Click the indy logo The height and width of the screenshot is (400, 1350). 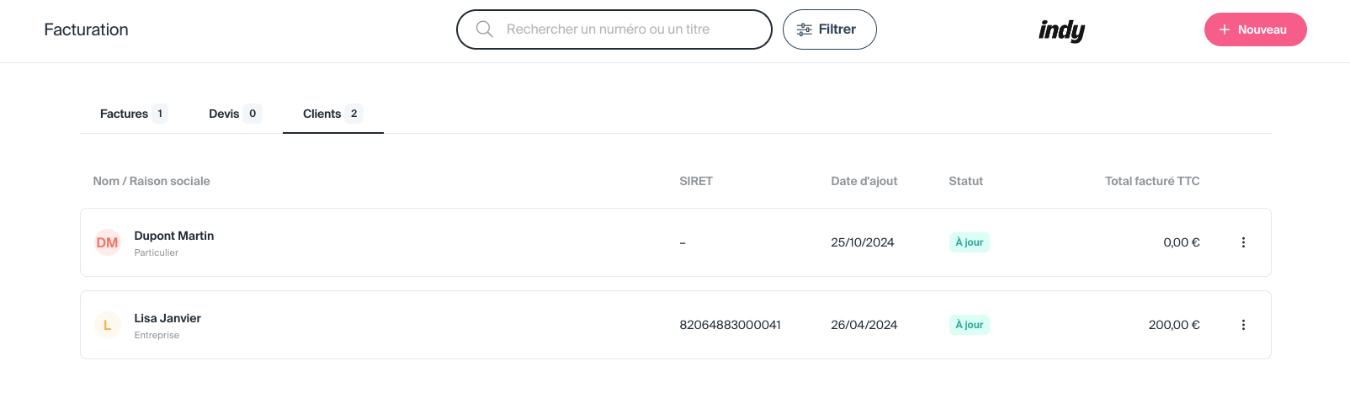pos(1061,31)
